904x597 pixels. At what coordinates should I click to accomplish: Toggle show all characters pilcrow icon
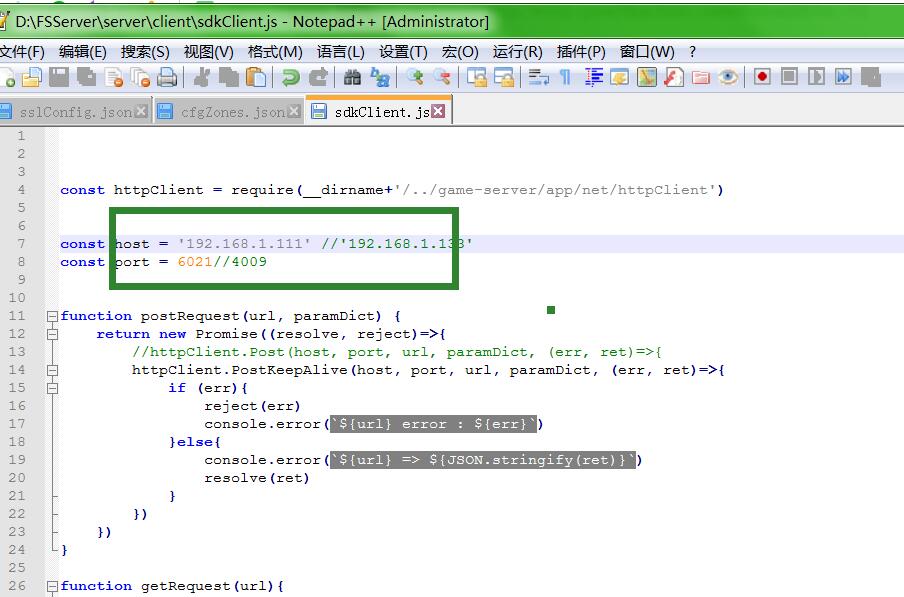click(x=566, y=77)
